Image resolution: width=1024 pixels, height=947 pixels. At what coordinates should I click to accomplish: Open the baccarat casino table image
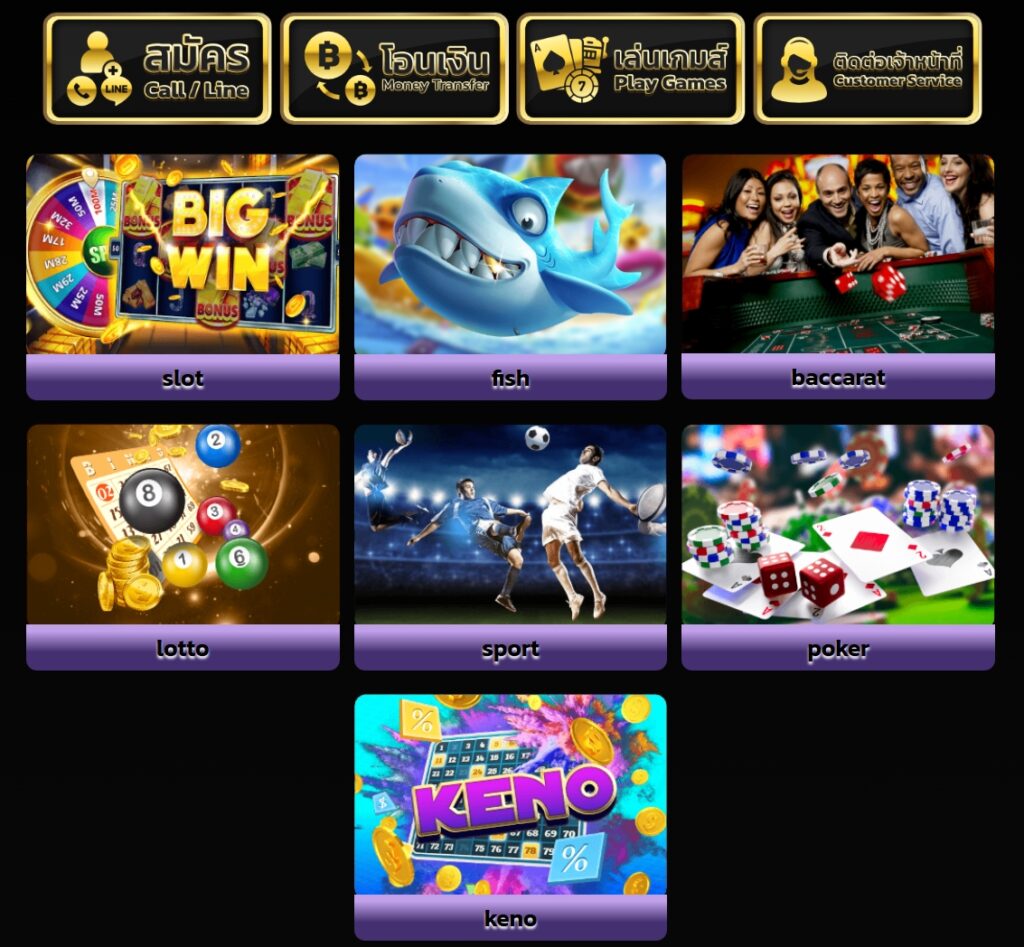coord(838,254)
